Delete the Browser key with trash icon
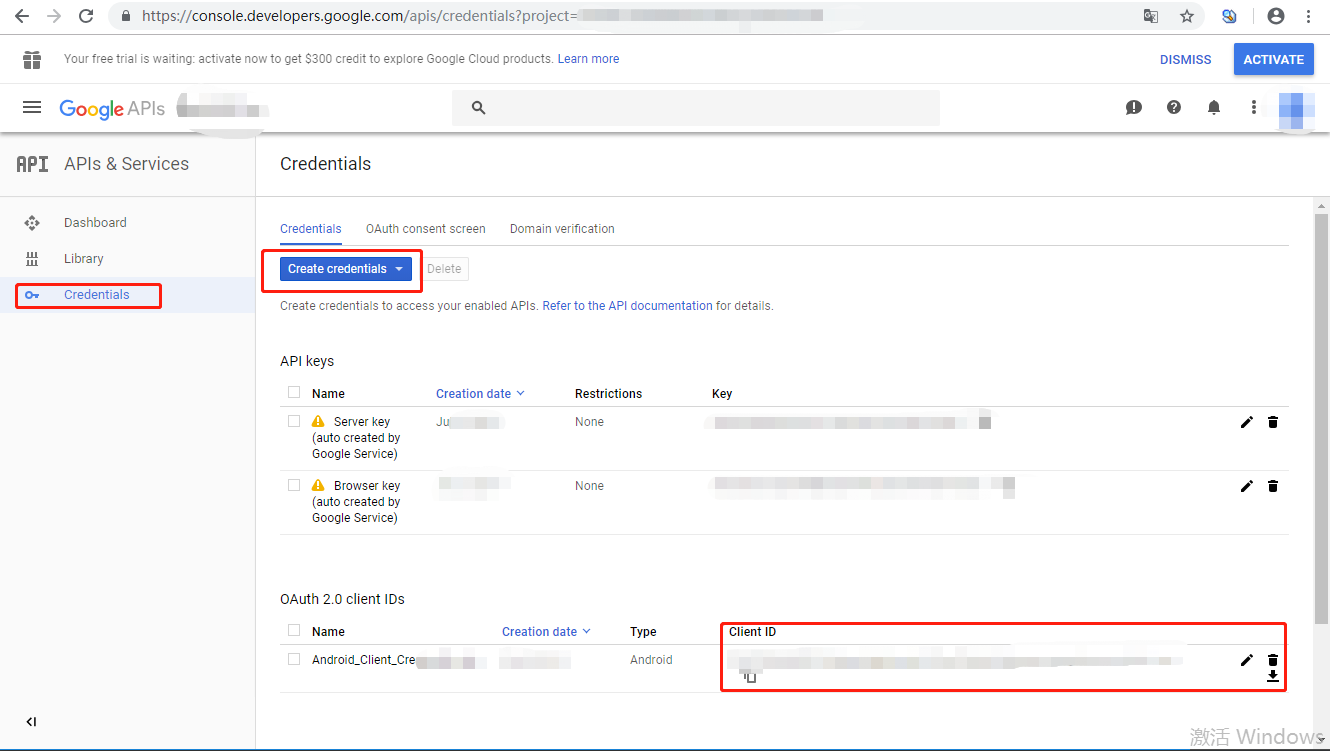This screenshot has height=751, width=1330. point(1273,486)
